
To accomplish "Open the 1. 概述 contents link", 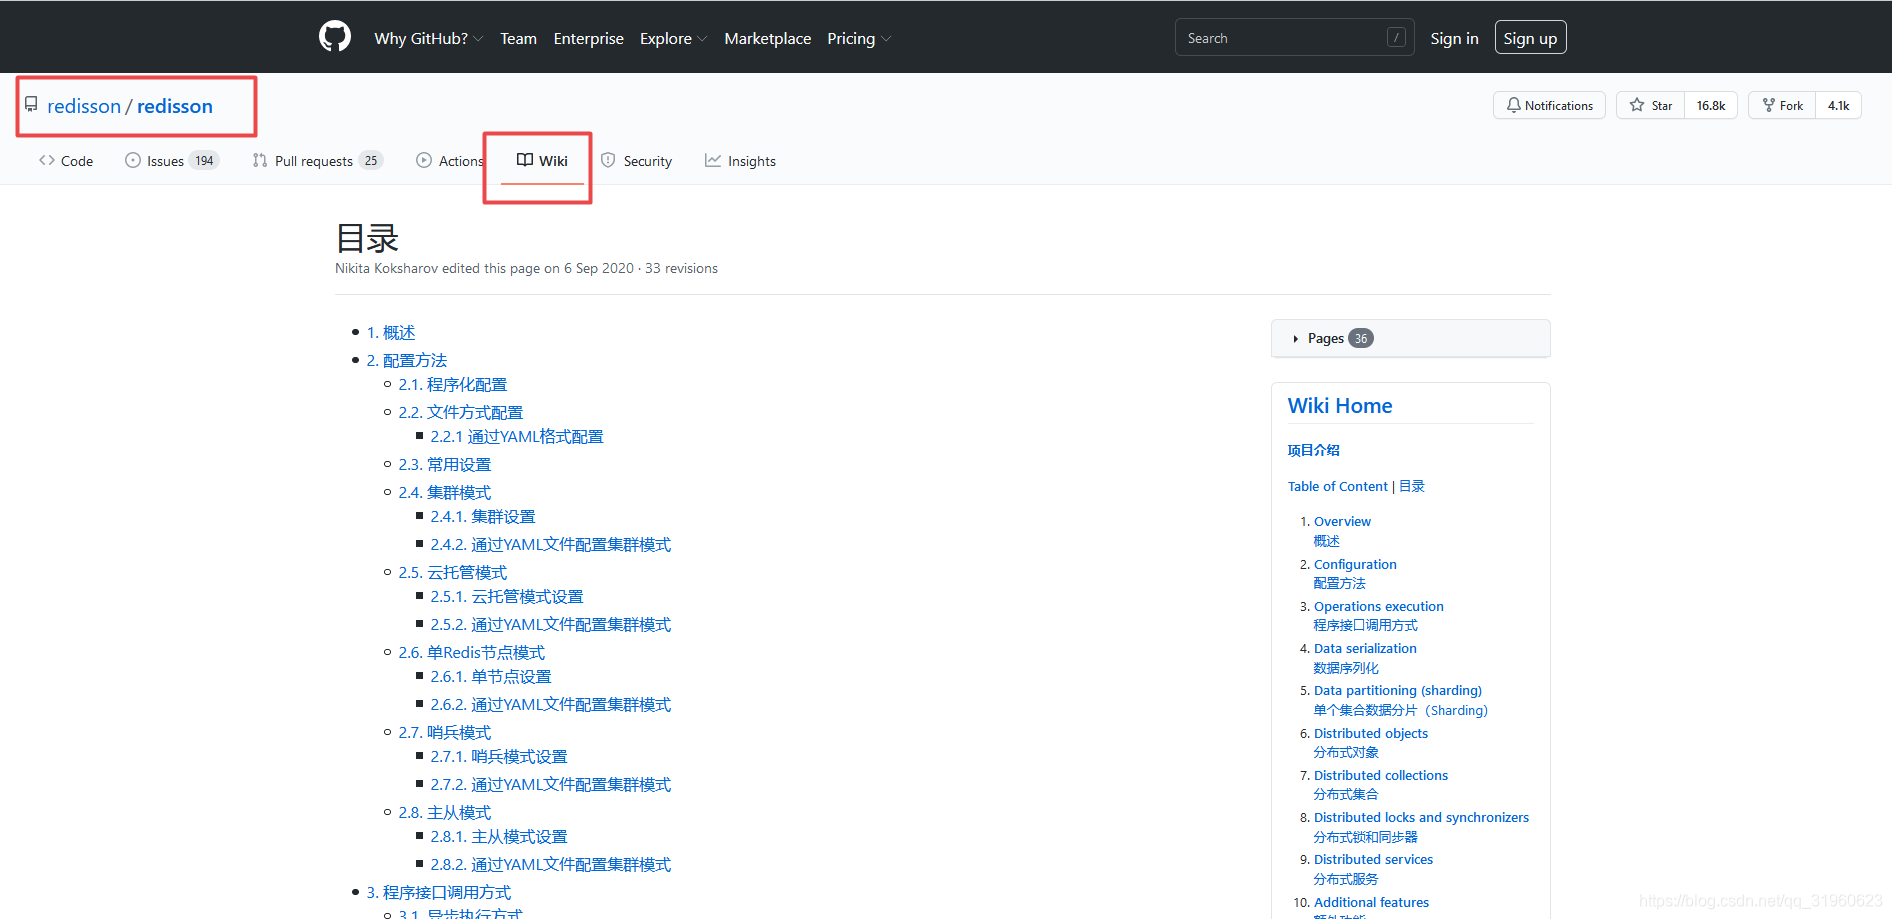I will (x=391, y=332).
